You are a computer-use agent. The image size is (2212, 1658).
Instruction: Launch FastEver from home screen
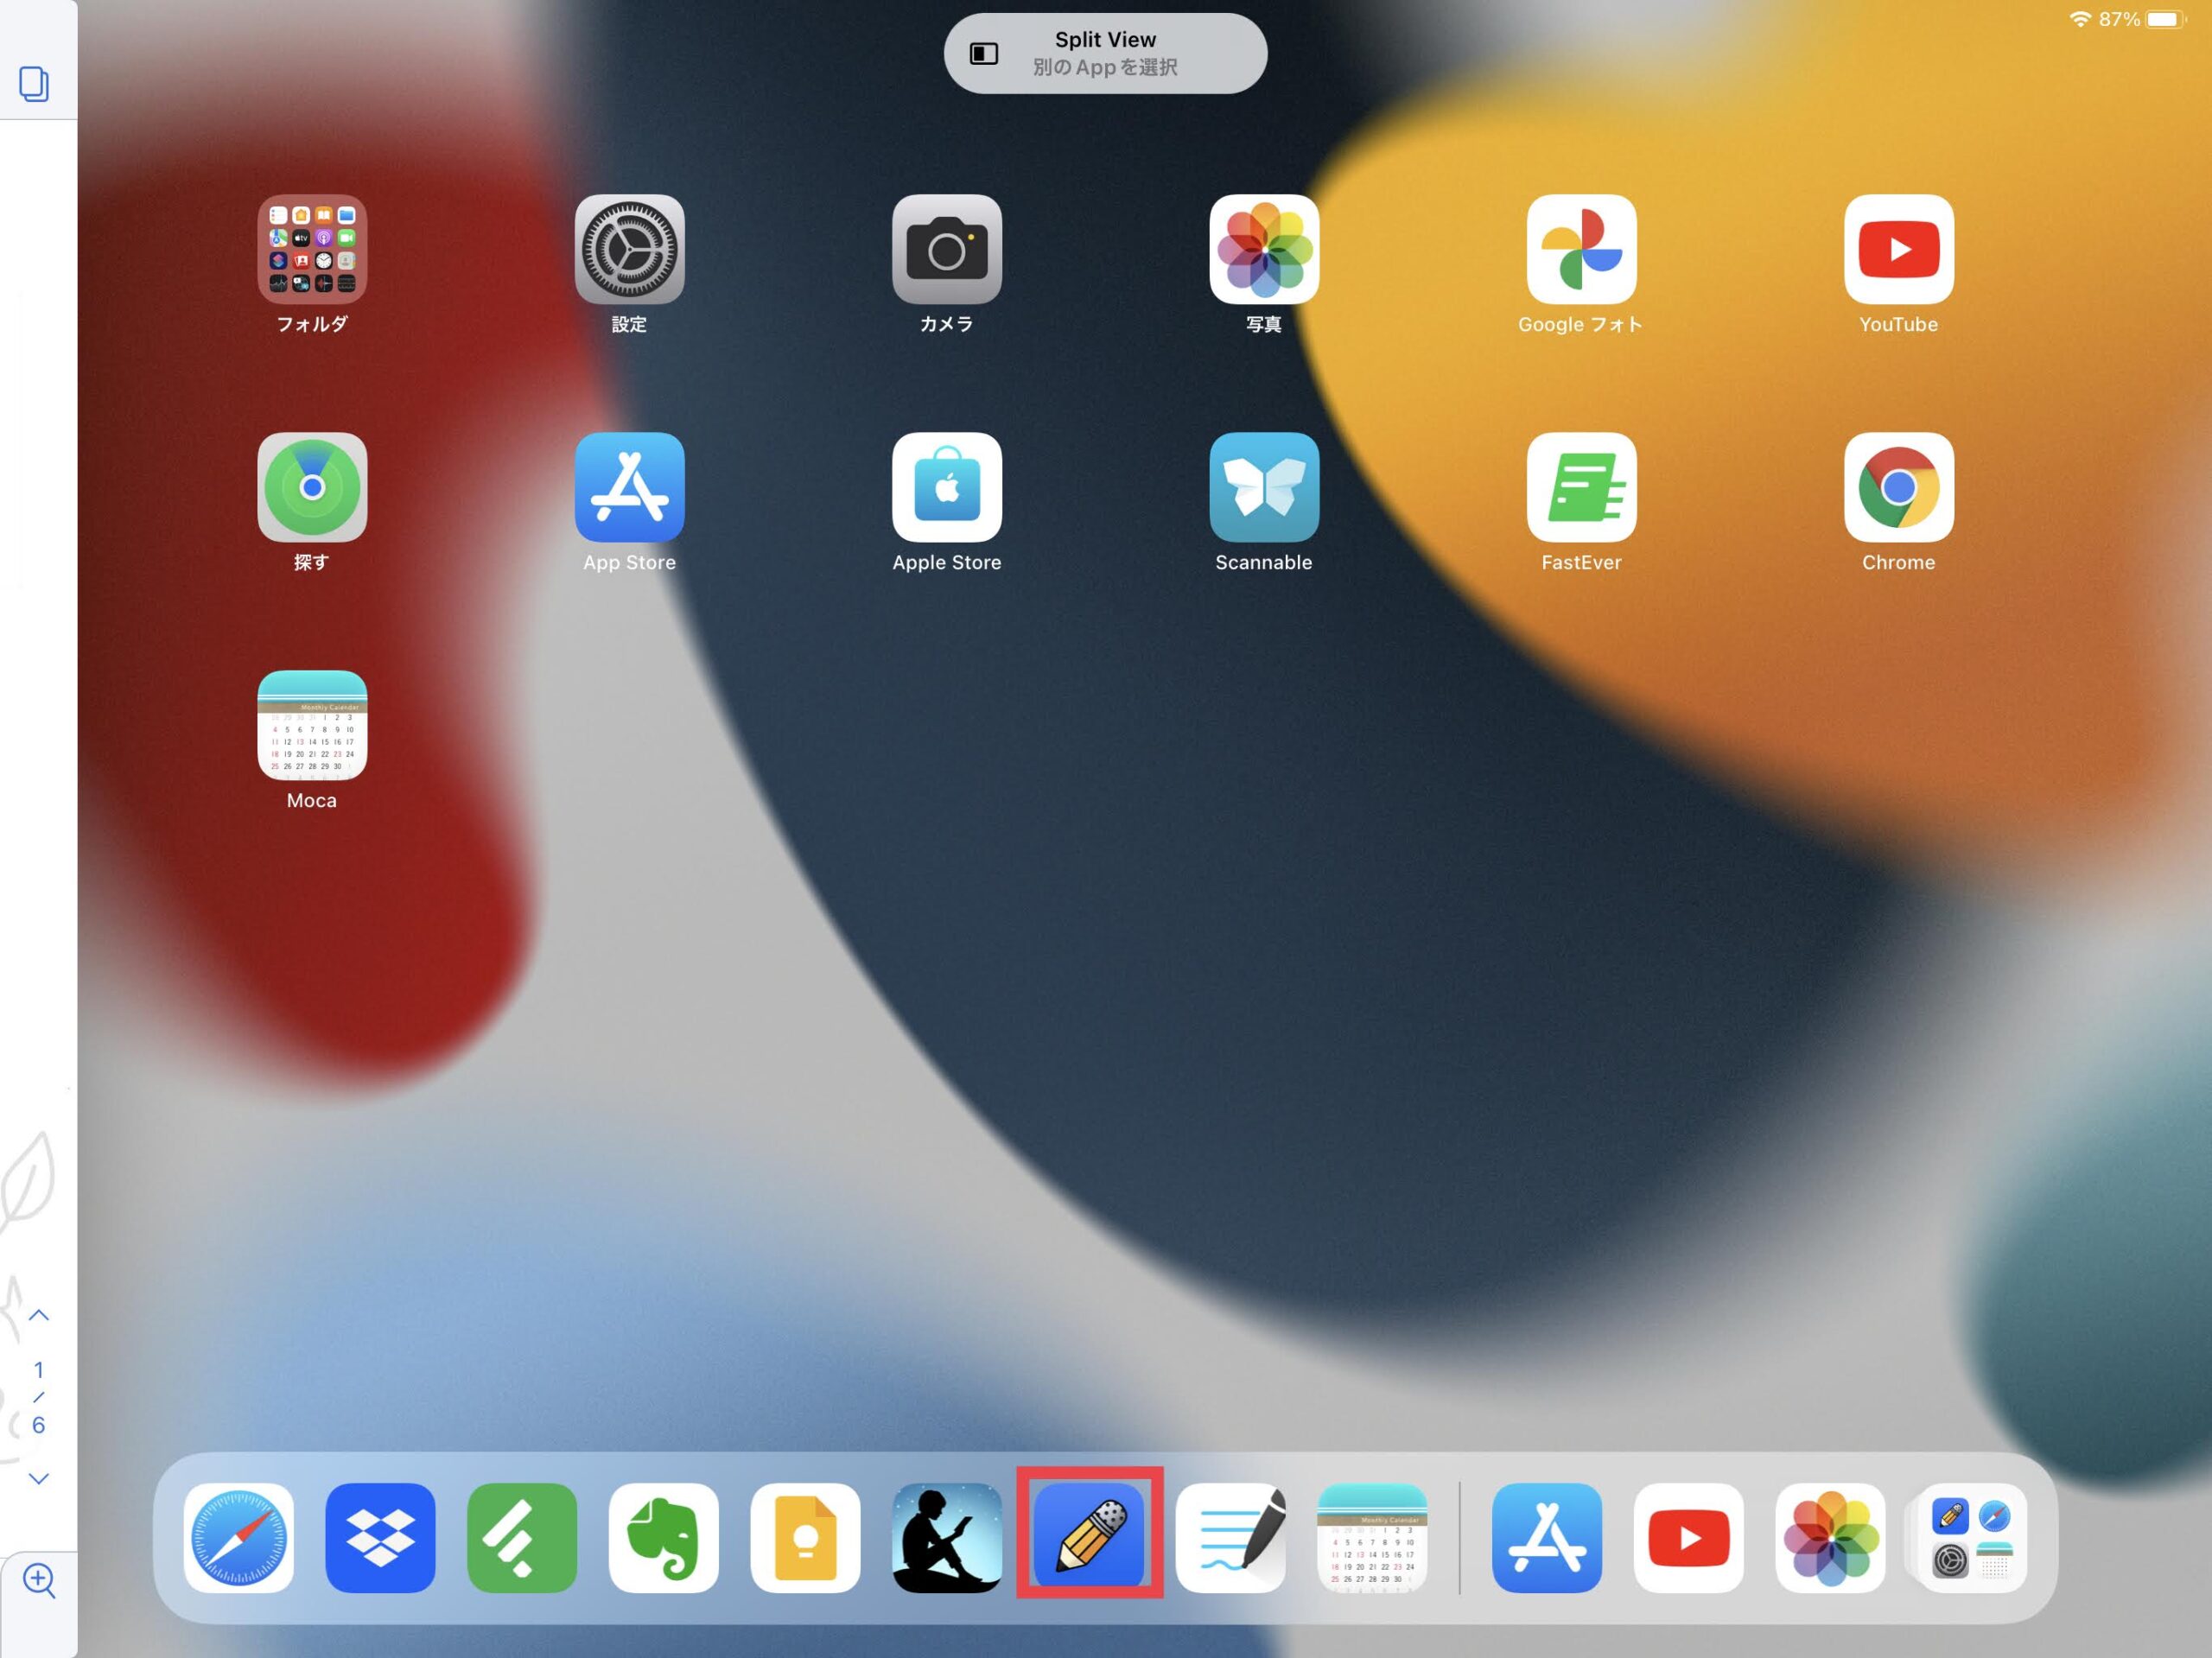(1581, 487)
